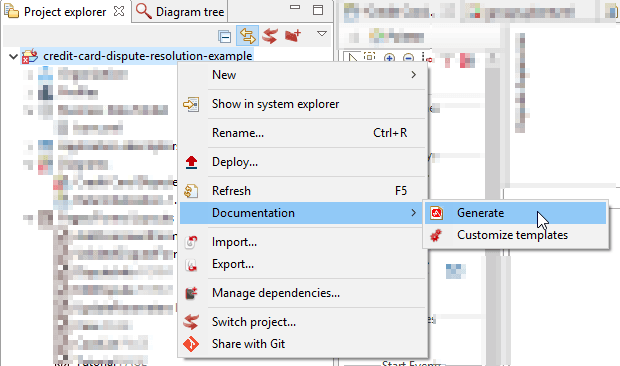Click the Switch project red arrows icon

(x=191, y=322)
